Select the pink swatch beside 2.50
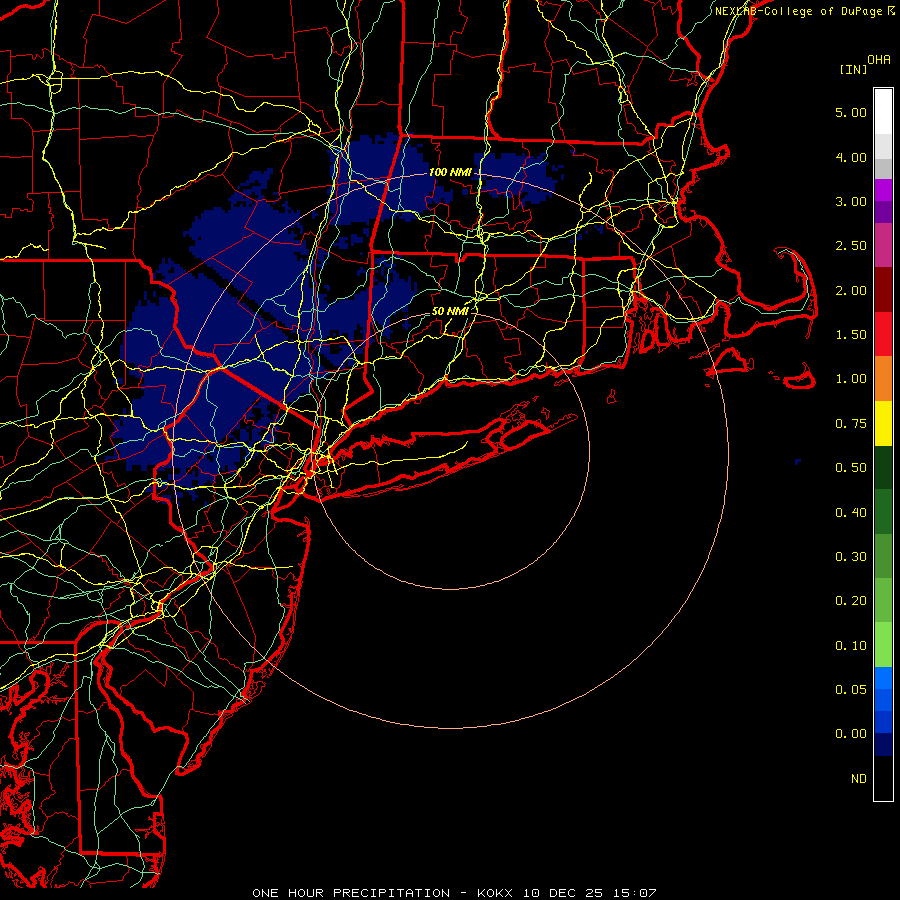Image resolution: width=900 pixels, height=900 pixels. pyautogui.click(x=883, y=245)
